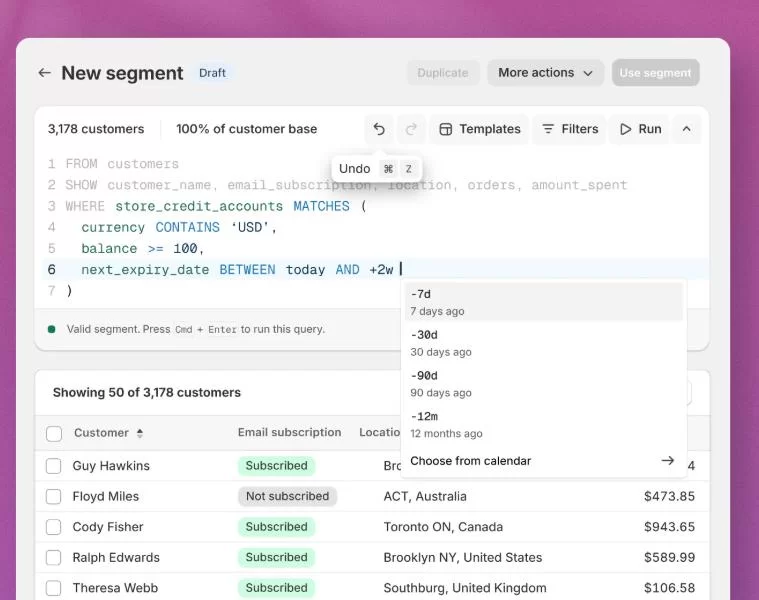Open Ralph Edwards customer name
Screen dimensions: 759x600
pos(116,557)
